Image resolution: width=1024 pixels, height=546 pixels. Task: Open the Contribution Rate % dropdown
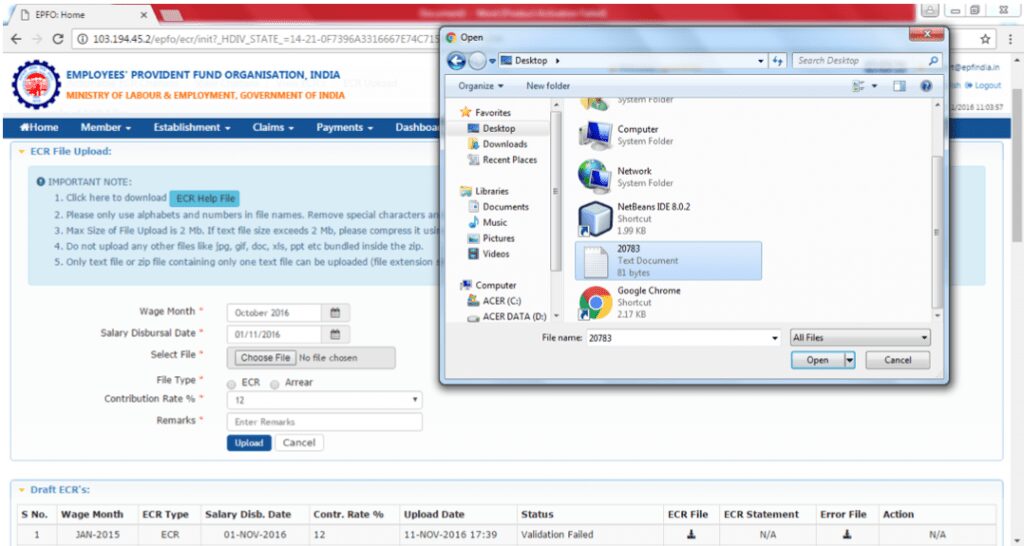coord(325,400)
